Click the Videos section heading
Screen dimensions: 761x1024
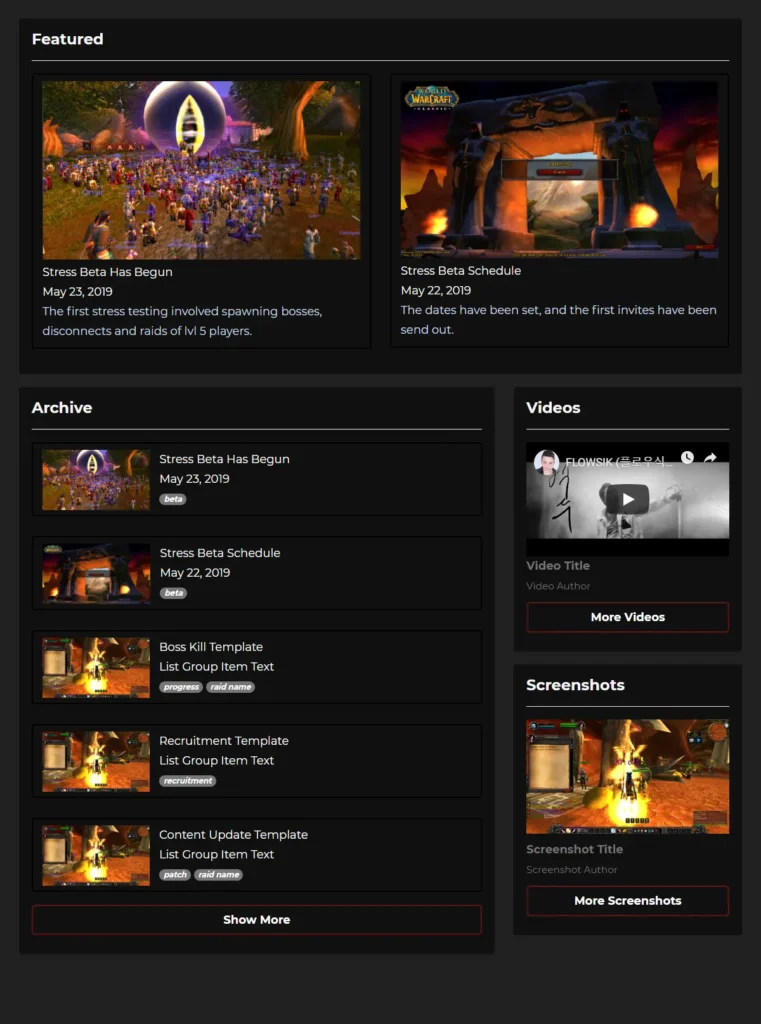[553, 408]
